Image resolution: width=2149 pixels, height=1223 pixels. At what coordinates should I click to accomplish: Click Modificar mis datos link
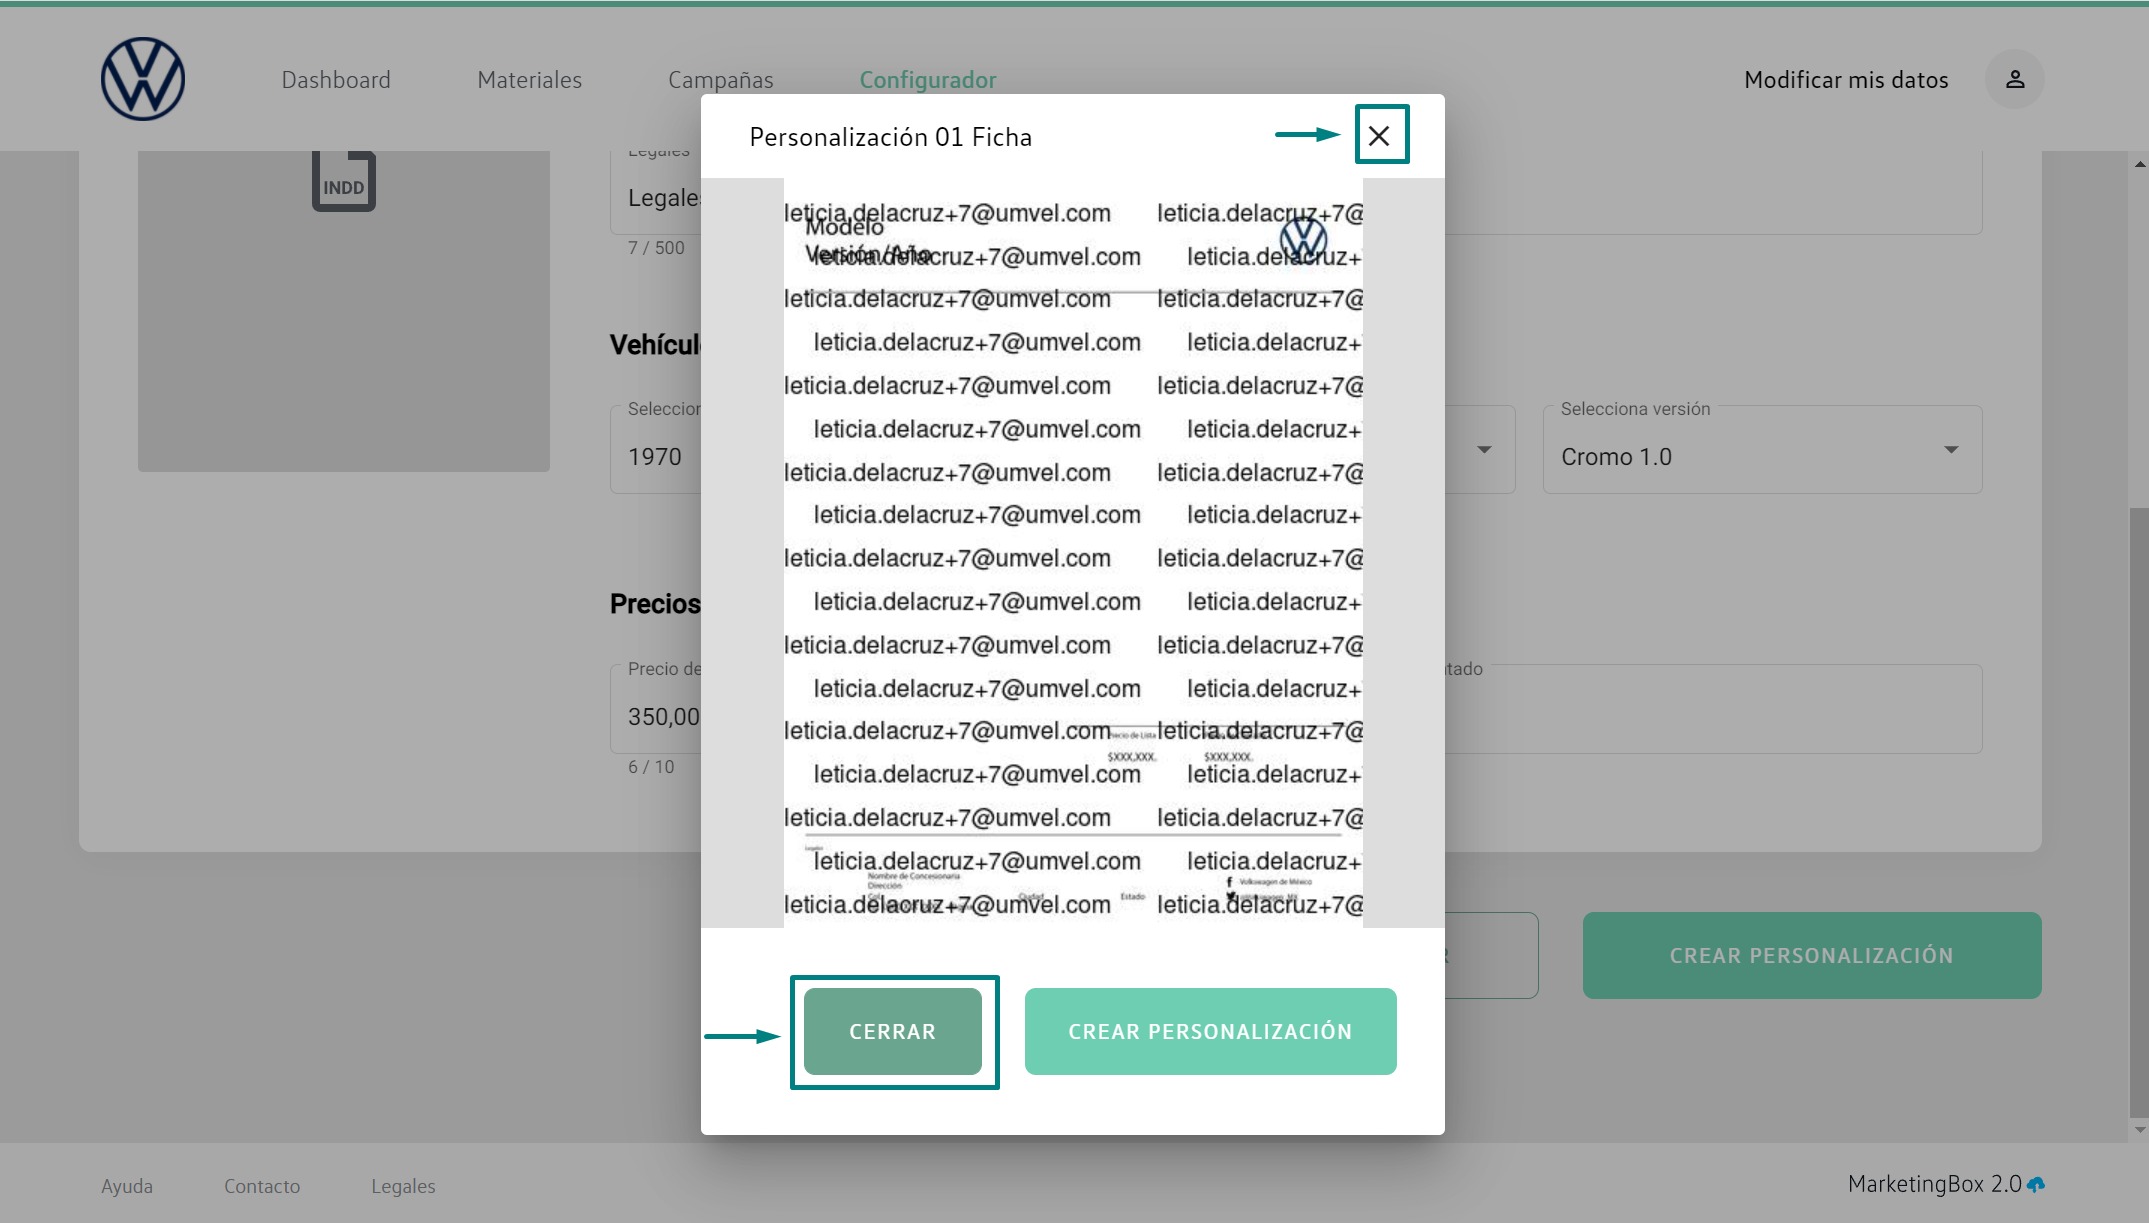(x=1846, y=80)
